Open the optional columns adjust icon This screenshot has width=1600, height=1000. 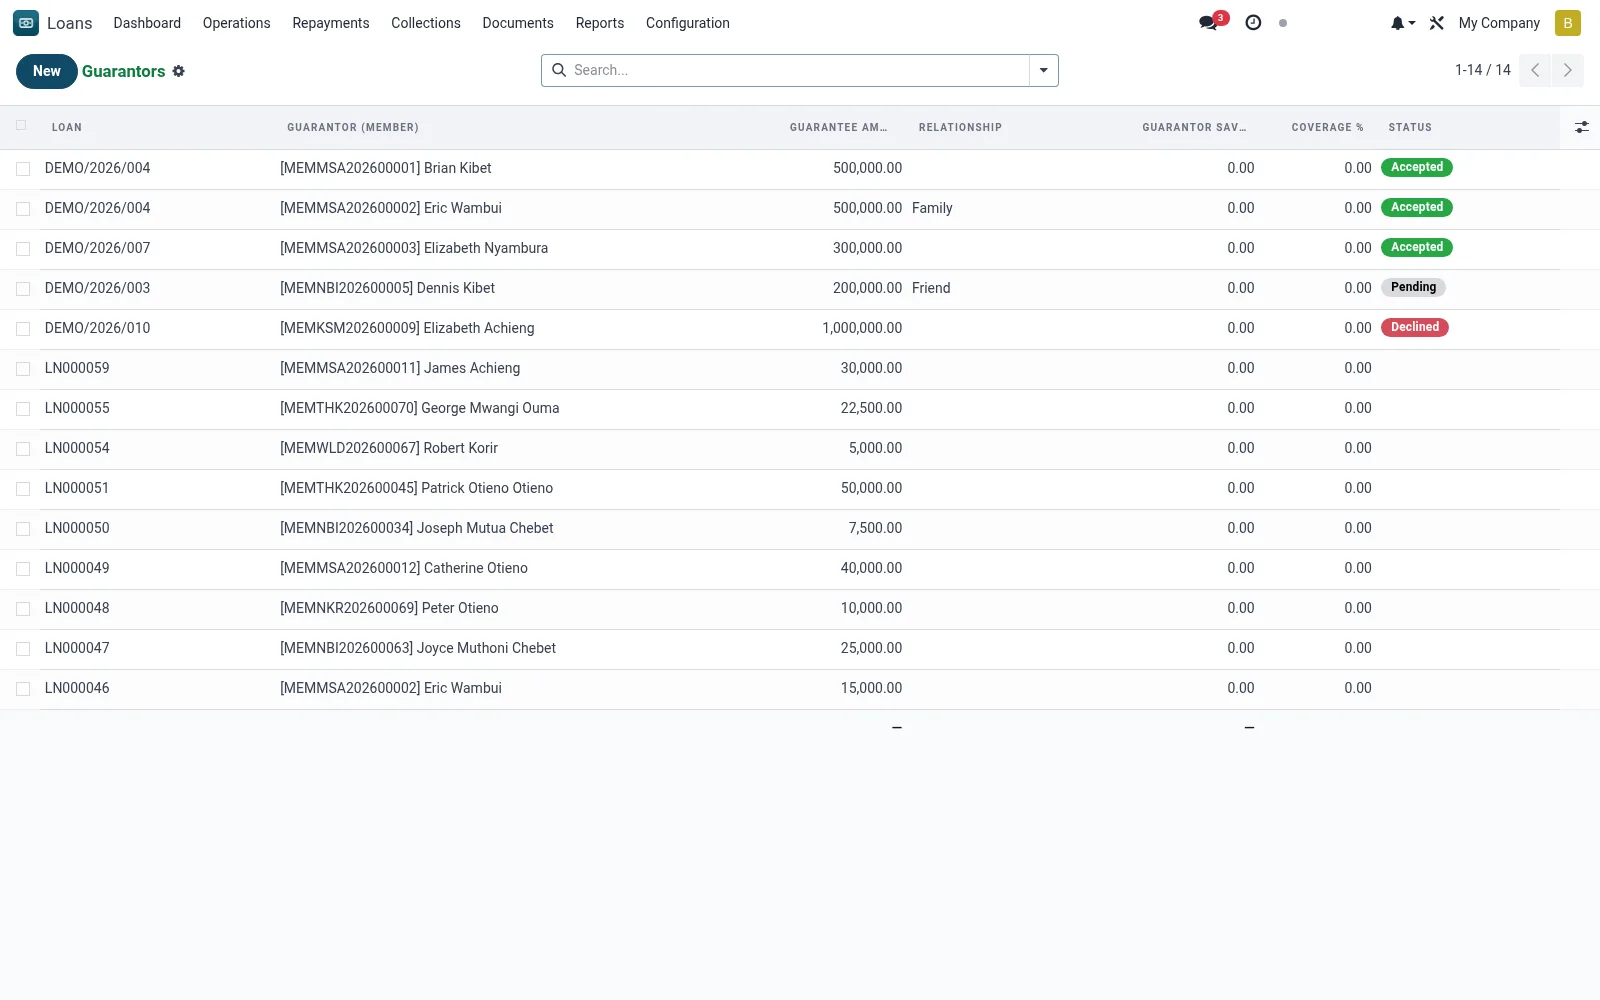tap(1581, 127)
